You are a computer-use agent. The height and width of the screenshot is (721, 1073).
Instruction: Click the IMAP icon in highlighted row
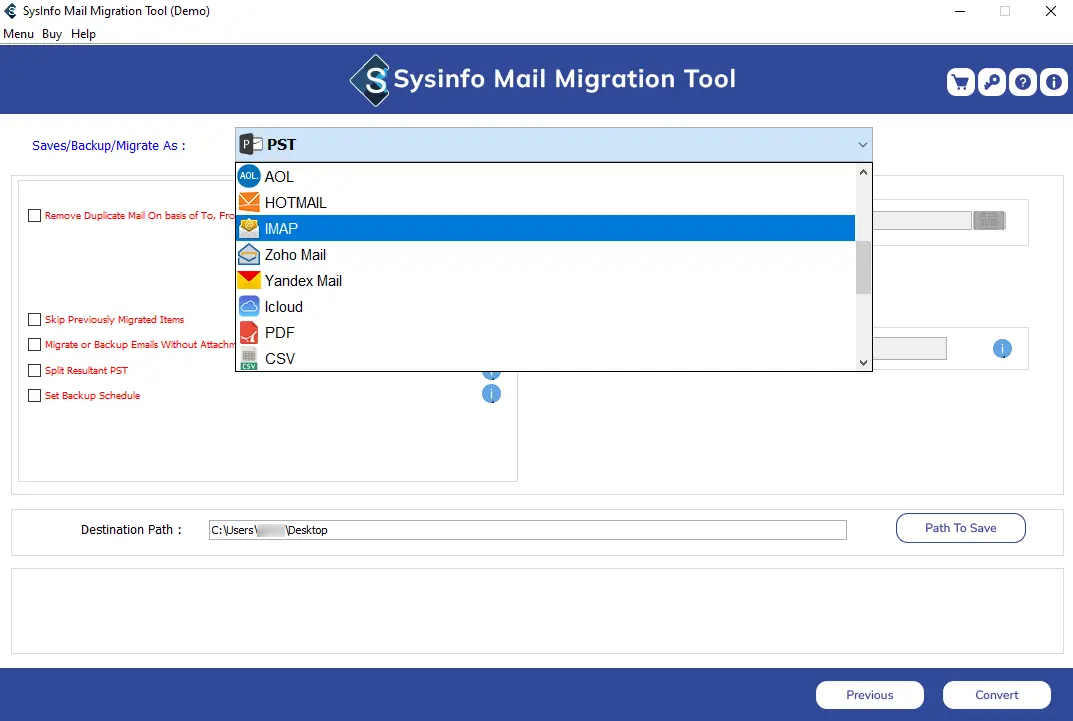[248, 228]
